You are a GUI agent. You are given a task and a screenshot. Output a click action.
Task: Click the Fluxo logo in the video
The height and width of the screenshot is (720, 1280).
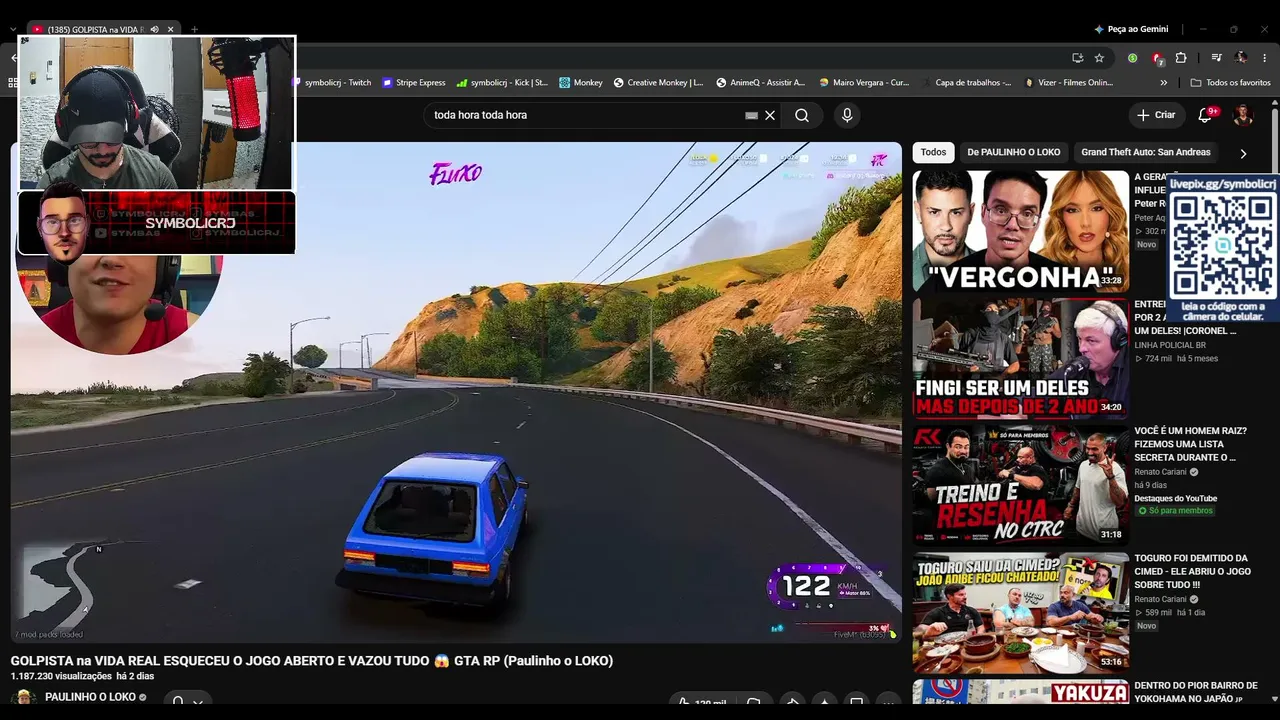(456, 174)
